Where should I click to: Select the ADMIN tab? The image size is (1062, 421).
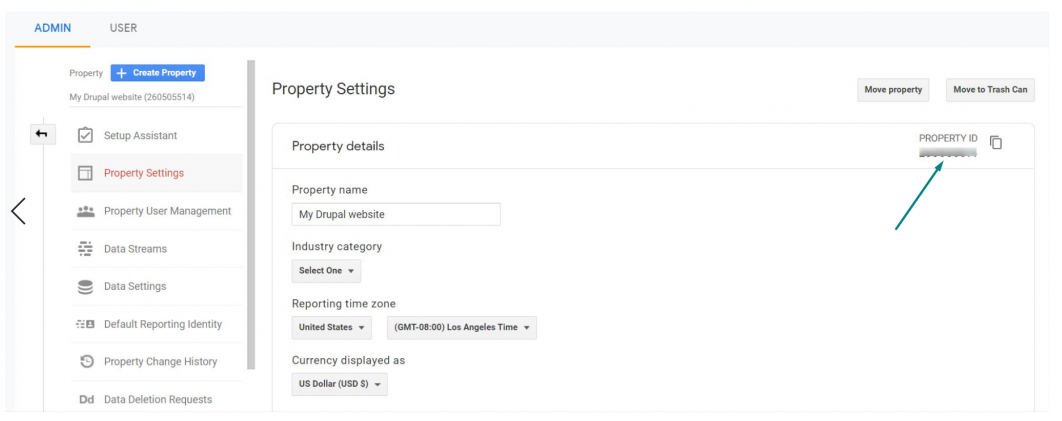tap(53, 28)
